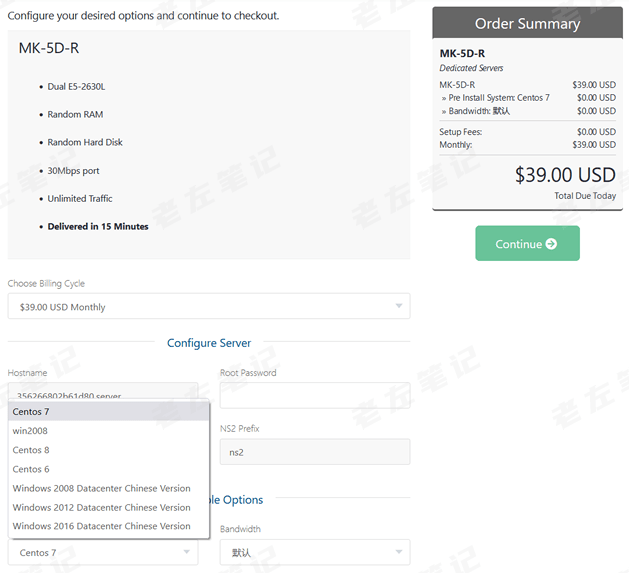Viewport: 629px width, 573px height.
Task: Open the Billing Cycle dropdown
Action: point(209,307)
